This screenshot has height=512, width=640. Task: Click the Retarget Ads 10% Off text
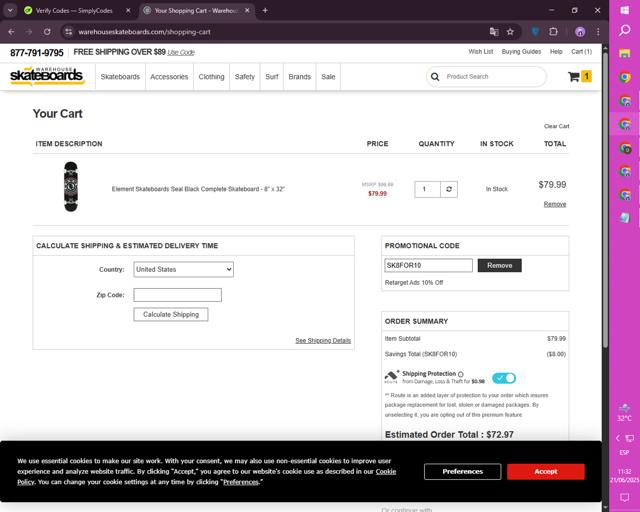pos(414,283)
